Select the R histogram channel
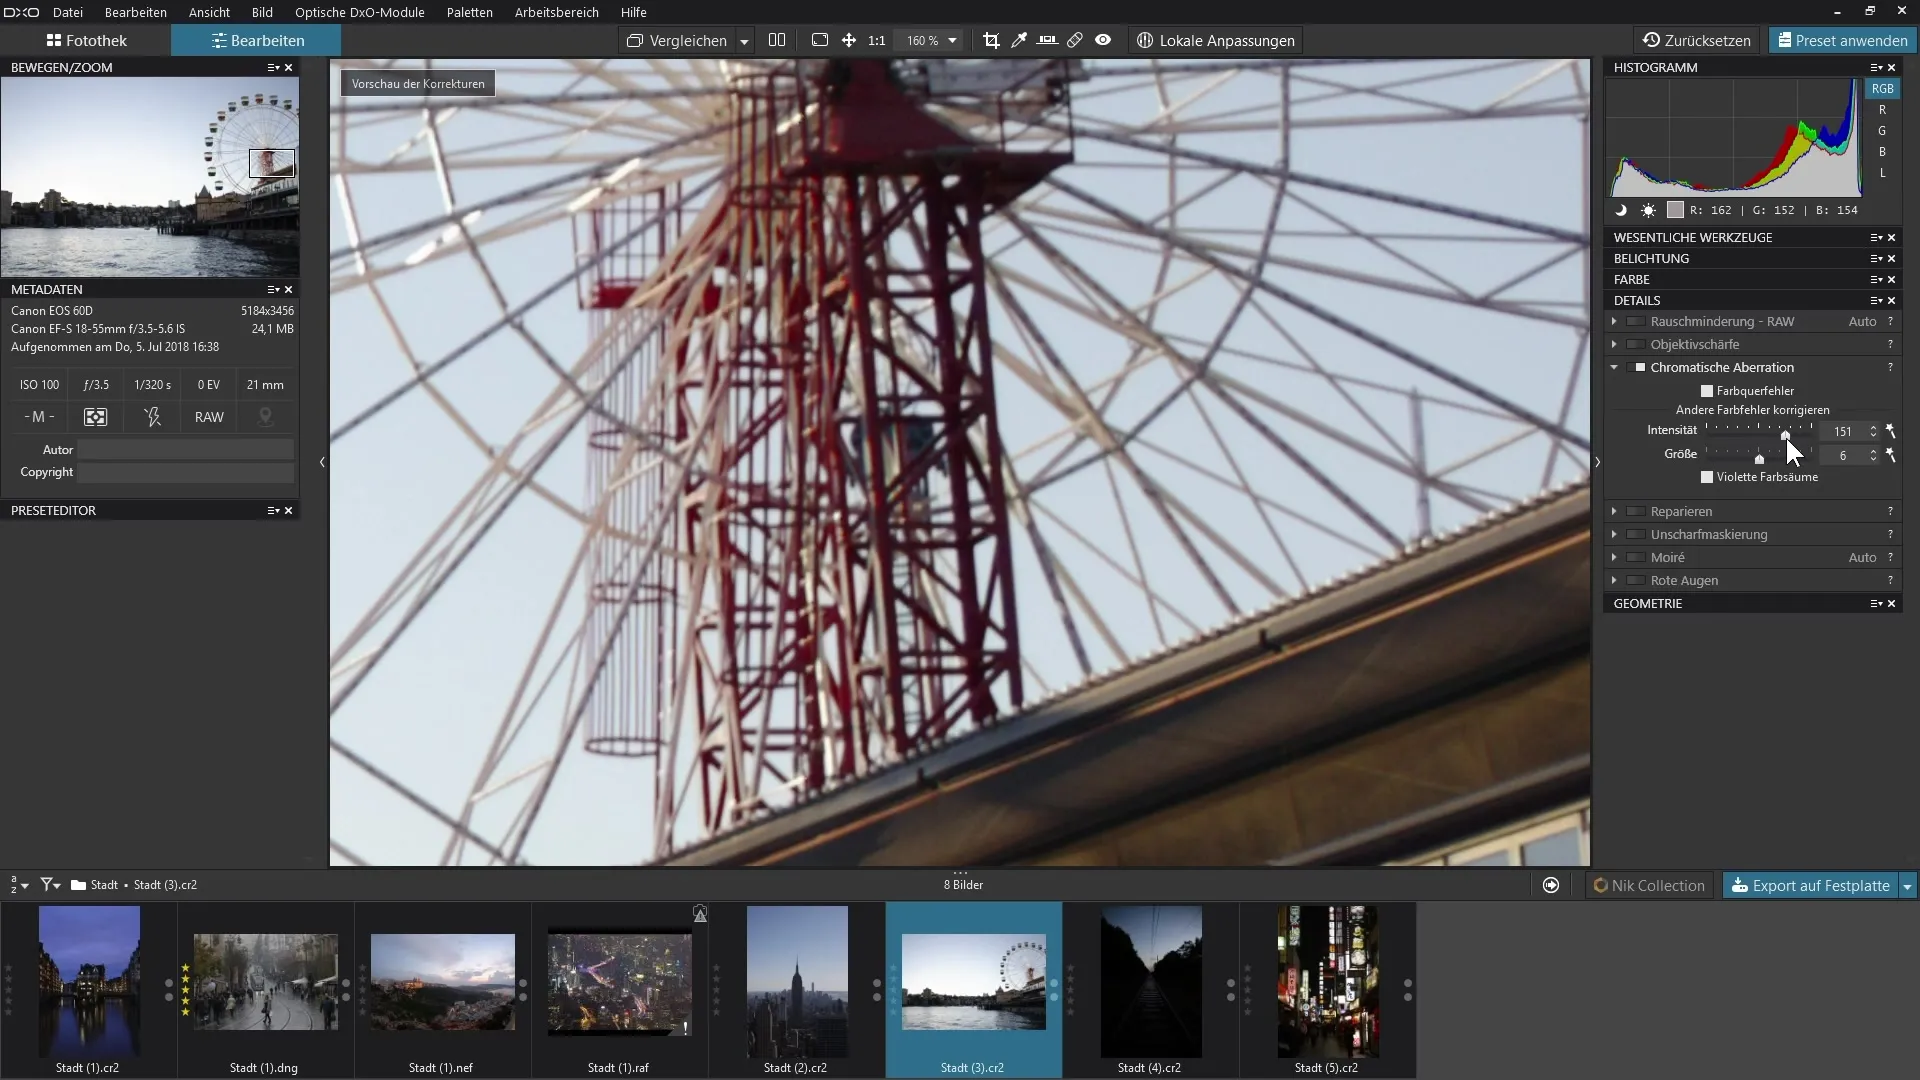The height and width of the screenshot is (1080, 1920). pos(1882,110)
